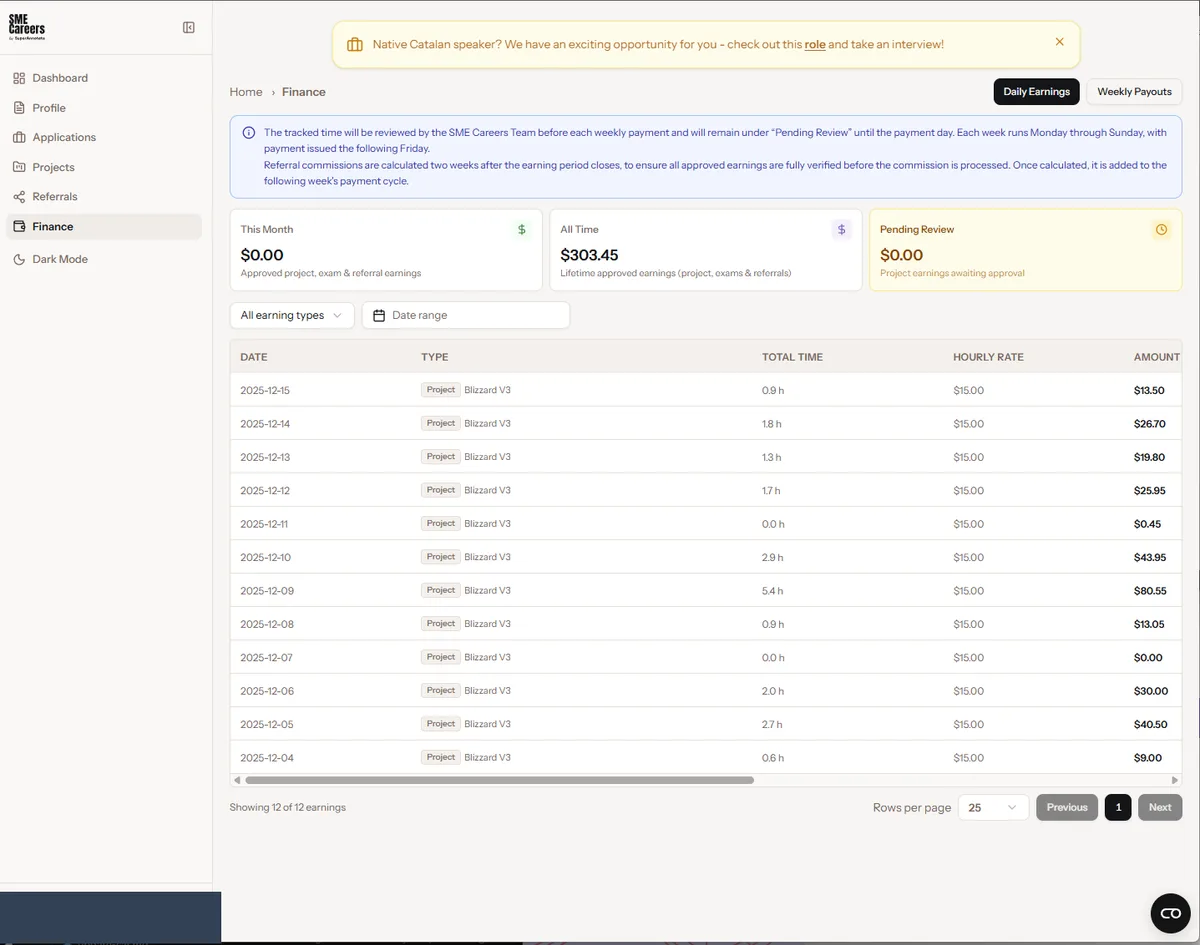
Task: Click the amount $9.00
Action: (1148, 758)
